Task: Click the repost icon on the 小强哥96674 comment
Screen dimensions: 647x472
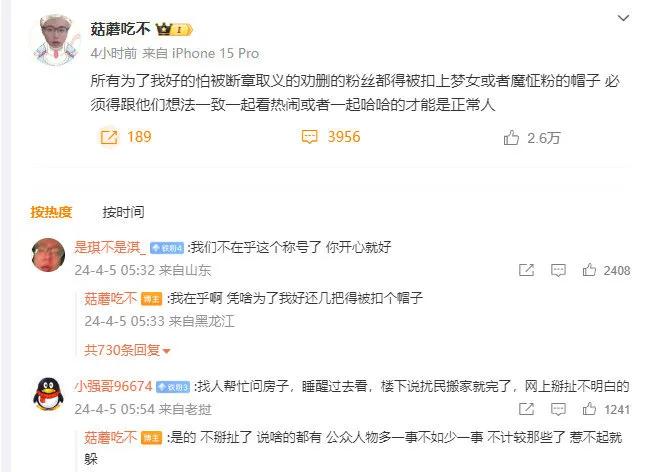Action: click(x=527, y=409)
